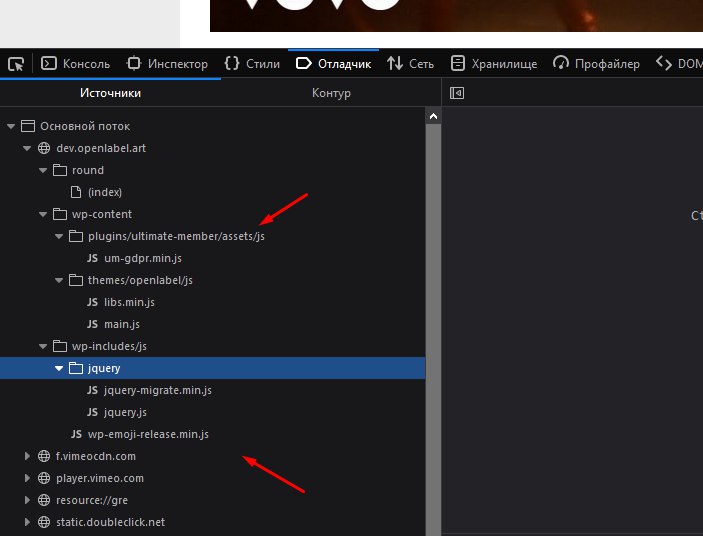The width and height of the screenshot is (703, 536).
Task: Expand the resource://gre node
Action: click(x=27, y=500)
